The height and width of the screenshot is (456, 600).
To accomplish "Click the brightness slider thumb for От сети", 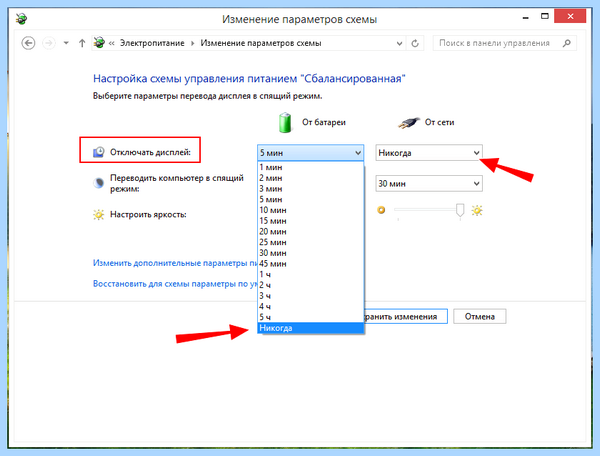I will pos(460,210).
